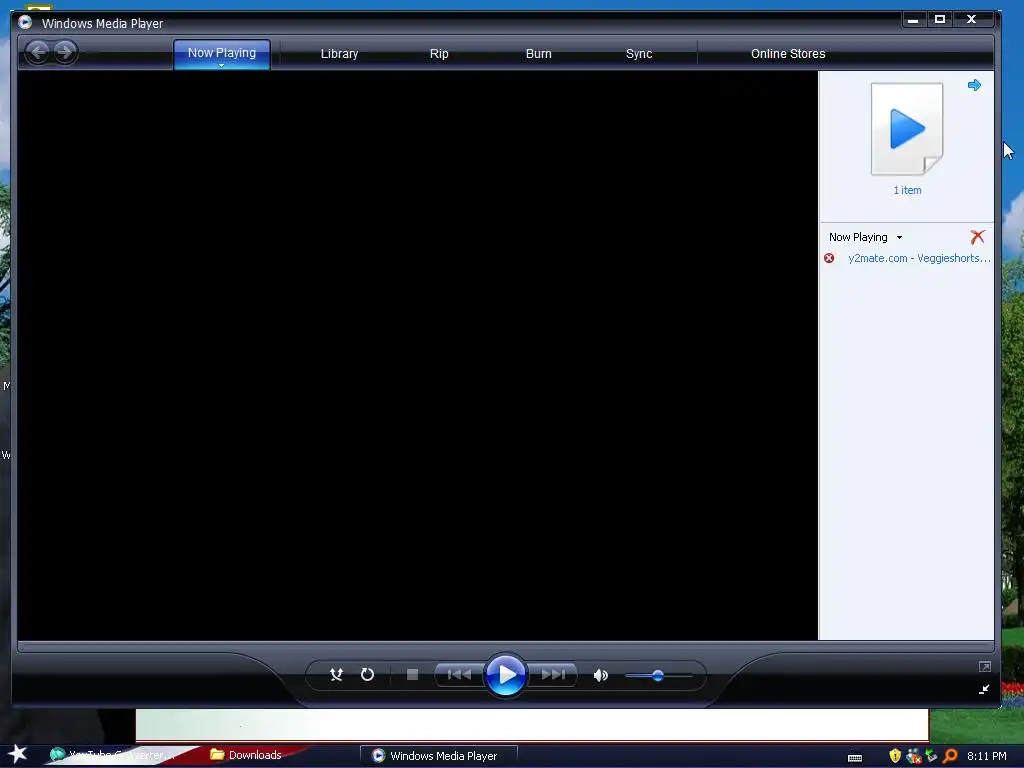Click the blue arrow in list pane
Screen dimensions: 1024x768
click(974, 85)
